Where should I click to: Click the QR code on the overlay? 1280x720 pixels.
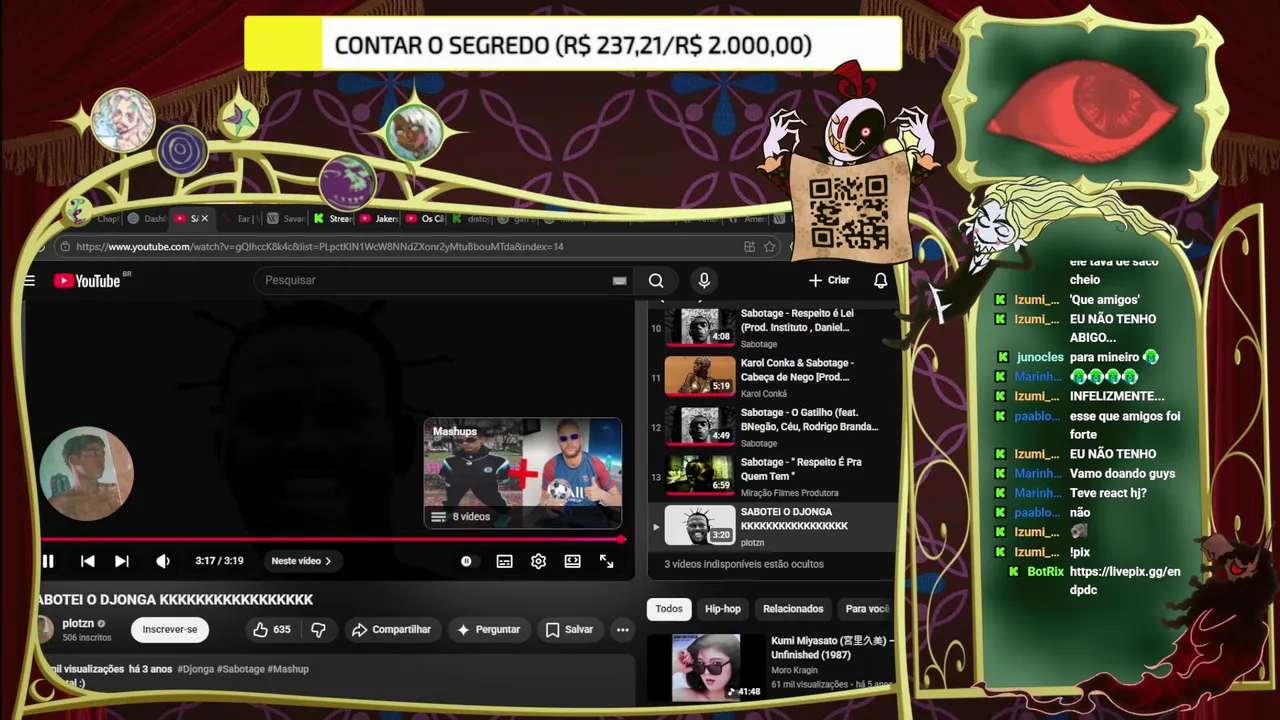point(849,212)
